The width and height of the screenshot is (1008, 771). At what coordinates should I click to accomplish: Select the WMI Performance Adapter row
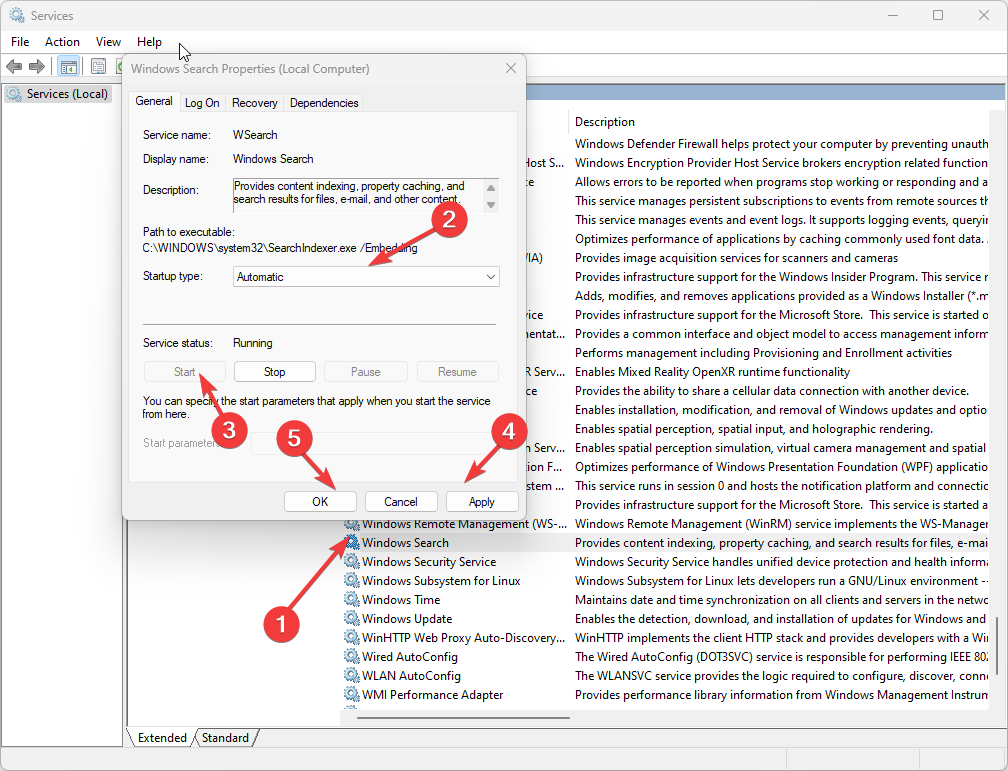point(665,694)
